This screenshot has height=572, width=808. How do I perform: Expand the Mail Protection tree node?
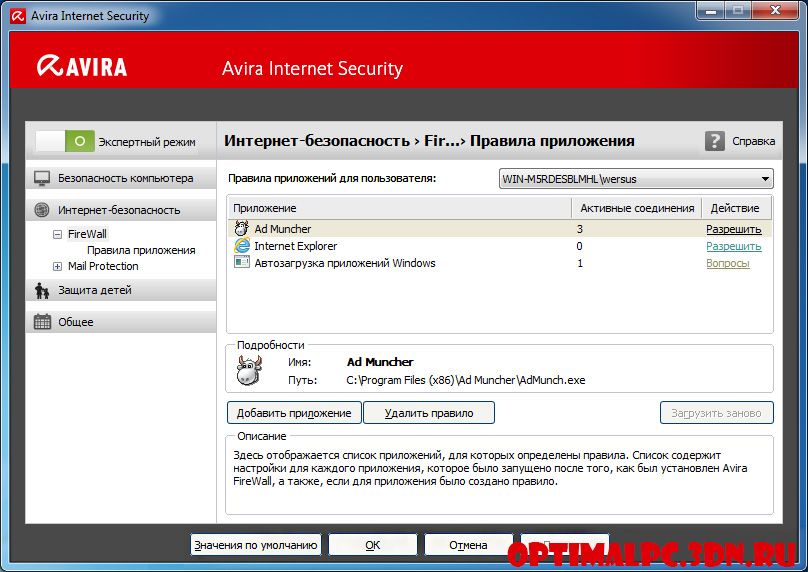point(57,266)
